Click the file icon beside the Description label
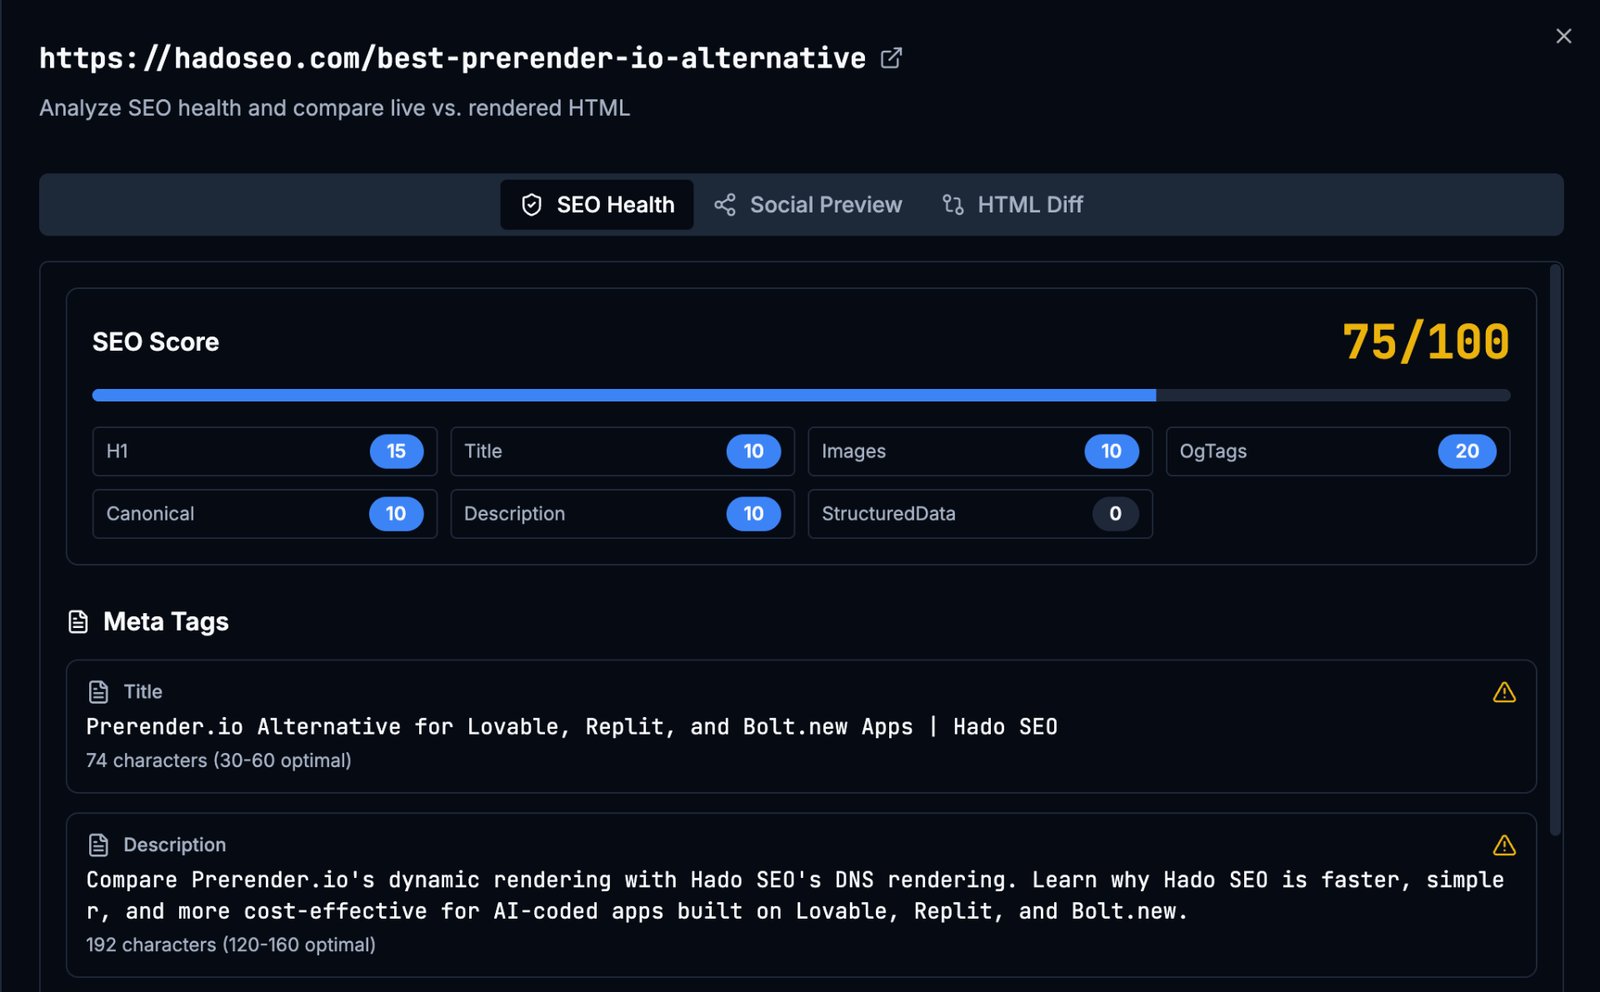 click(99, 845)
